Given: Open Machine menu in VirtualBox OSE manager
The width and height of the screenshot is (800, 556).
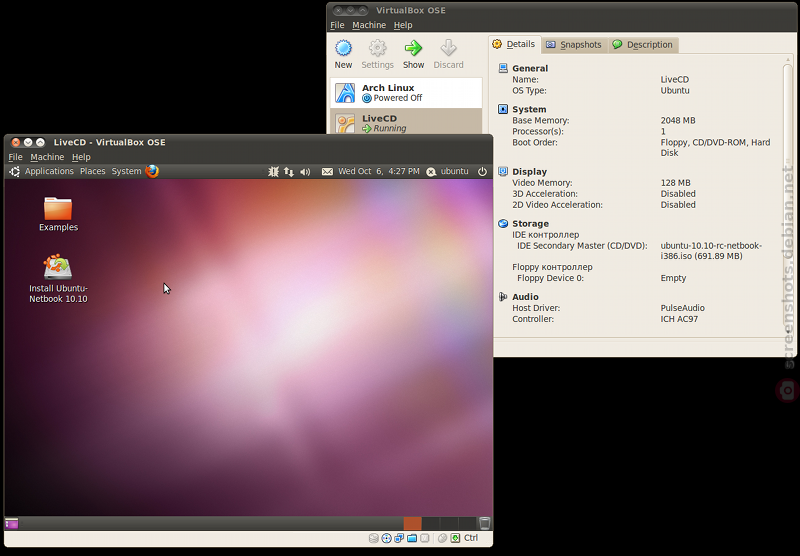Looking at the screenshot, I should coord(369,25).
